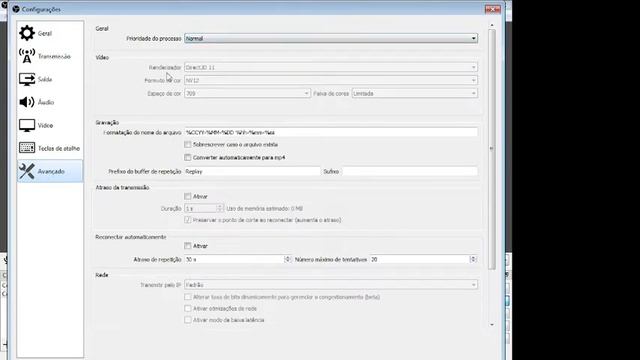Screen dimensions: 640x360
Task: Enable Converter automaticamente para mp4
Action: coord(188,157)
